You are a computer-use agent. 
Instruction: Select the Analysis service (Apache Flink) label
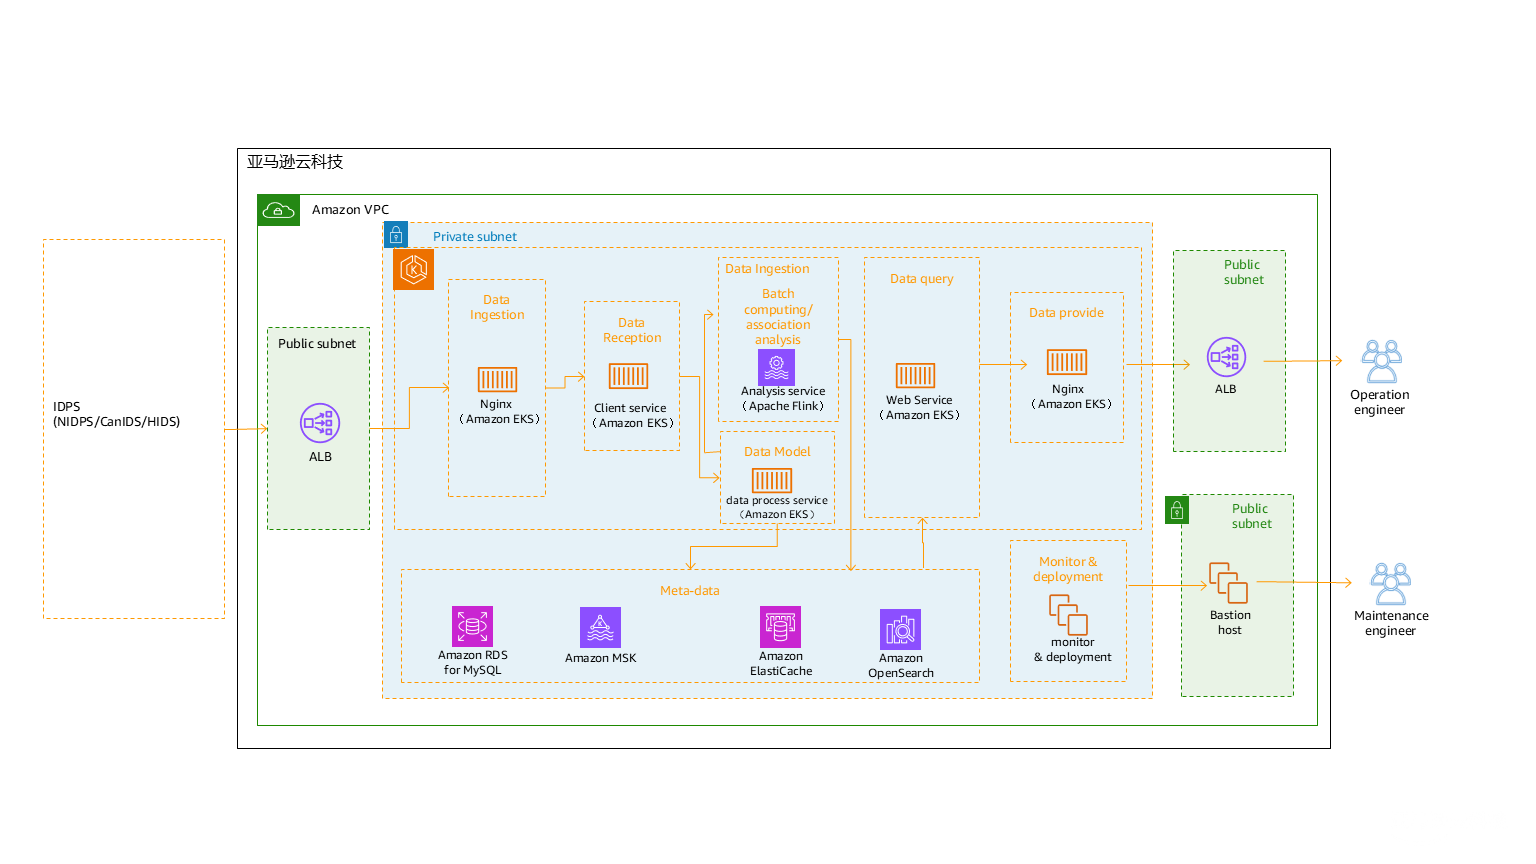tap(783, 399)
